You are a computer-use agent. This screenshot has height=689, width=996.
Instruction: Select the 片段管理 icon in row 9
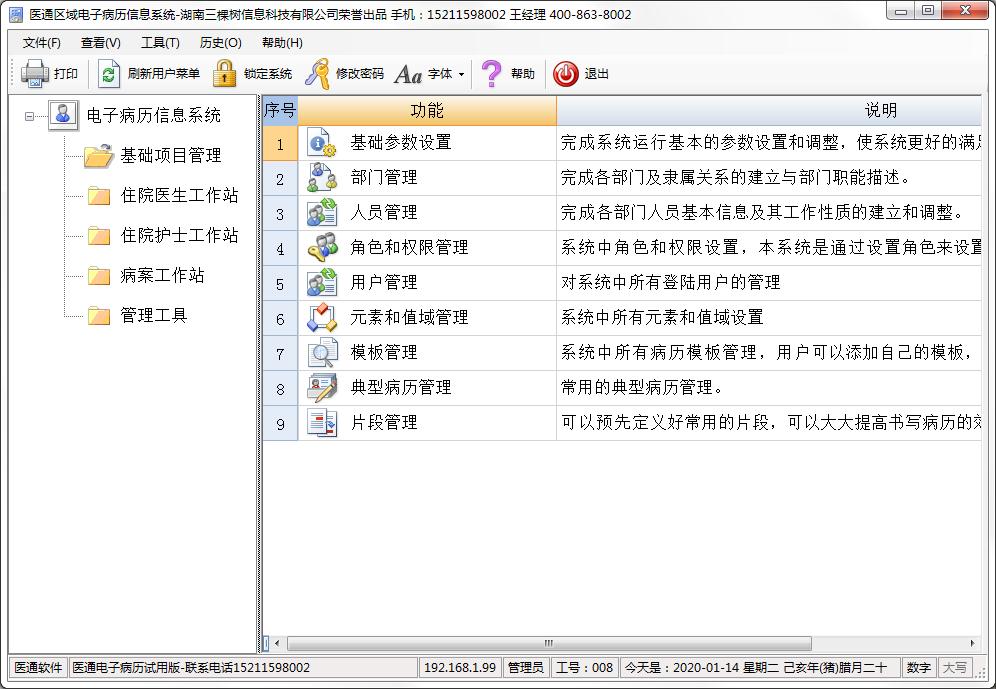point(321,422)
